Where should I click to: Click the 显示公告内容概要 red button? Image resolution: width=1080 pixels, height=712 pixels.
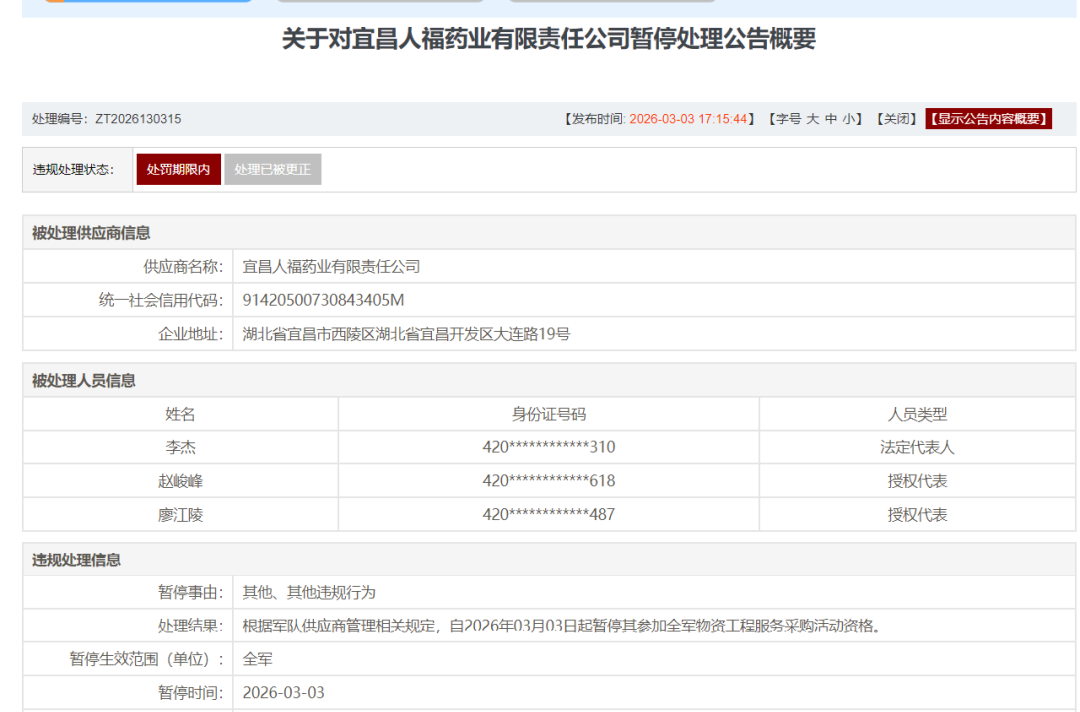tap(988, 118)
